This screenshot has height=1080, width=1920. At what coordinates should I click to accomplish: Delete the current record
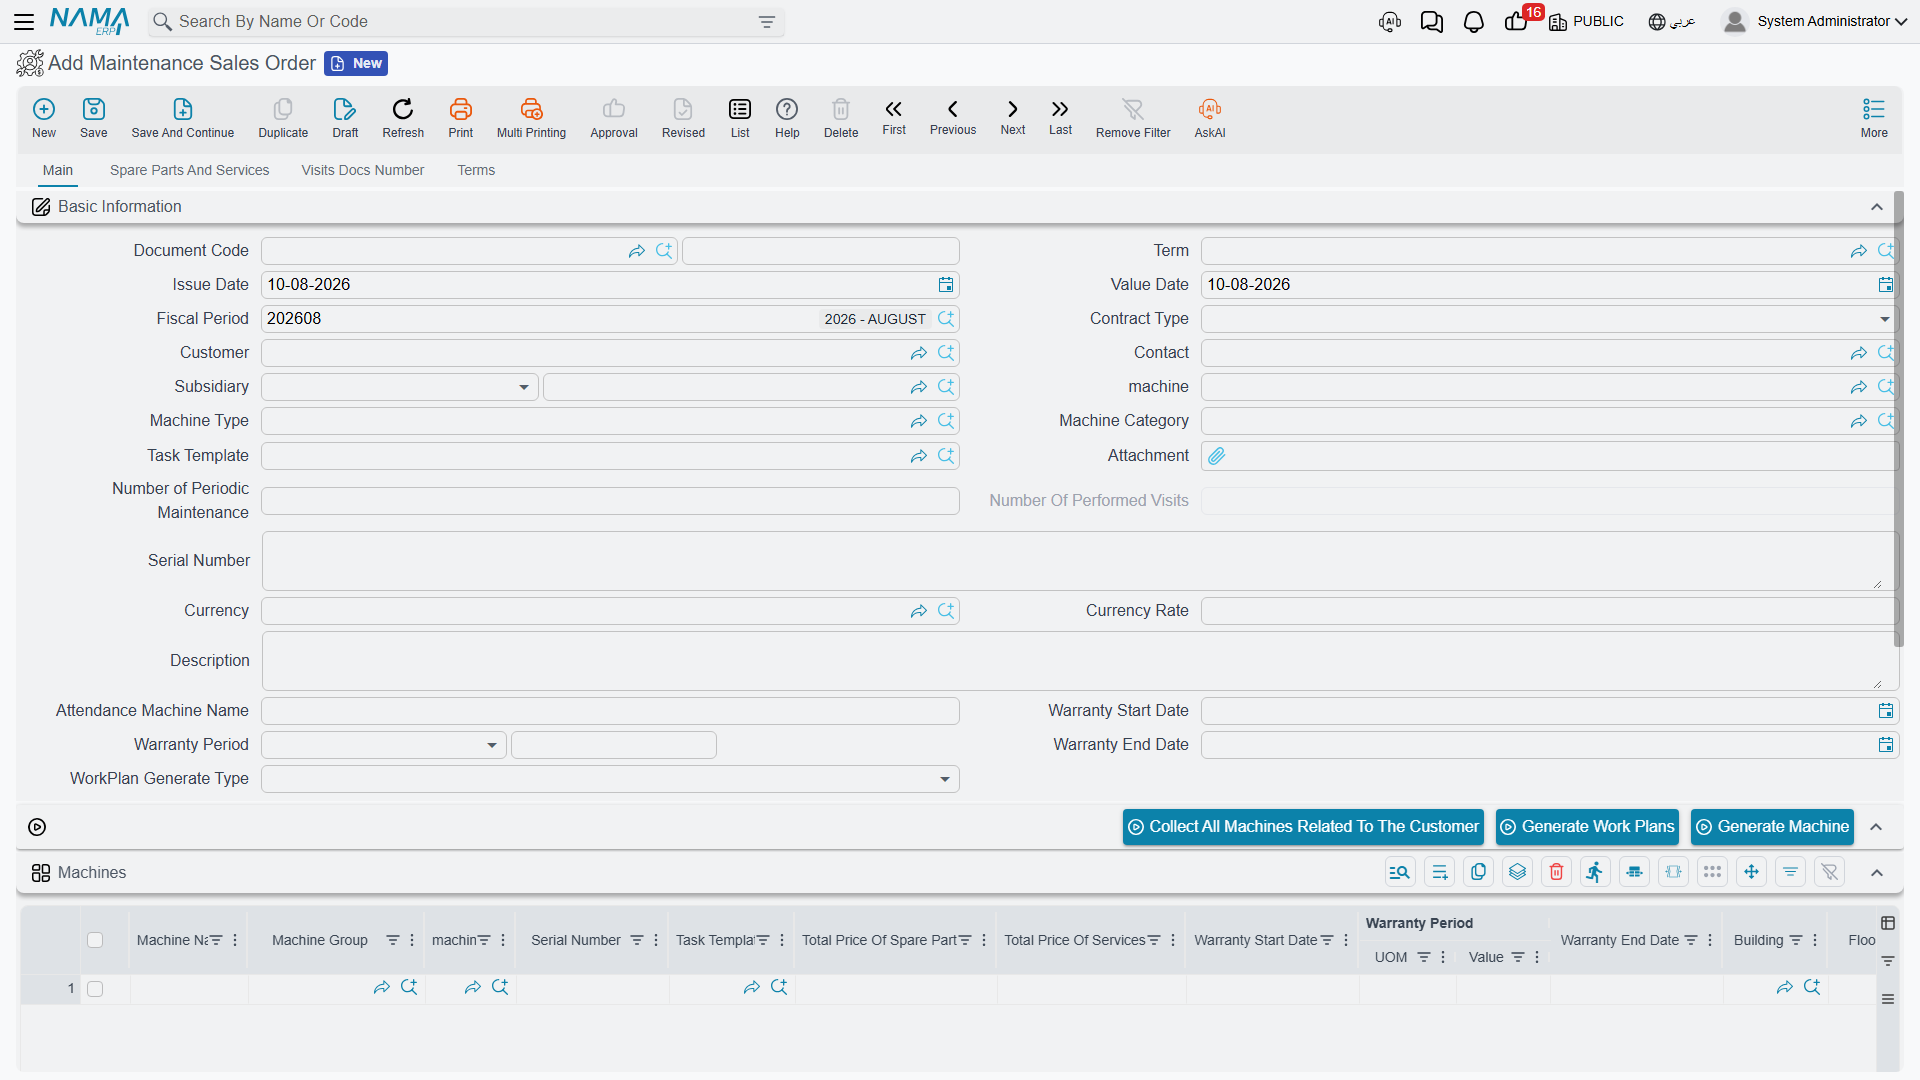(841, 118)
